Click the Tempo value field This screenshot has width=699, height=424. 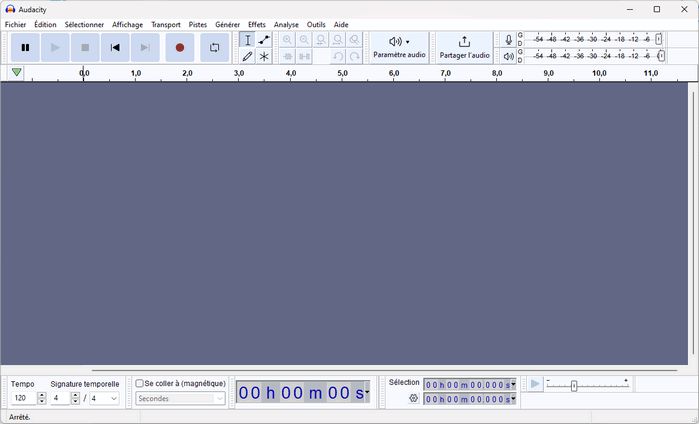(24, 398)
